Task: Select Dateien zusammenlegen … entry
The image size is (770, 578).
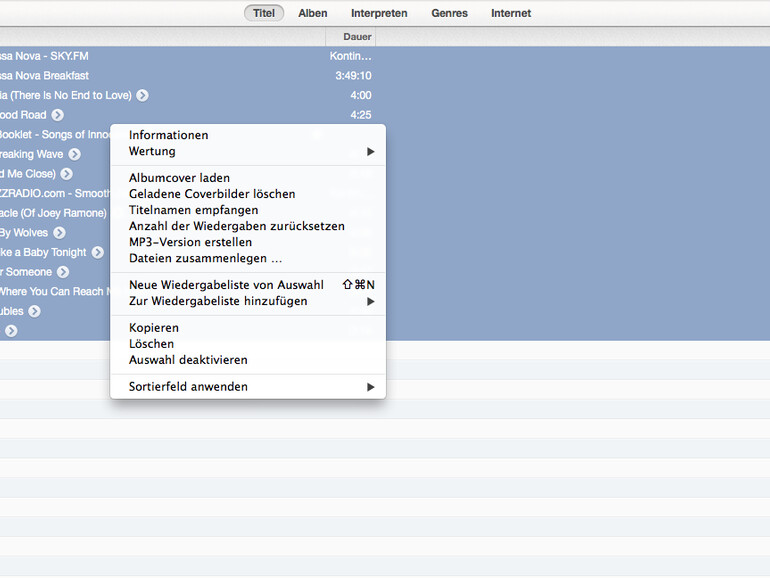Action: 248,258
